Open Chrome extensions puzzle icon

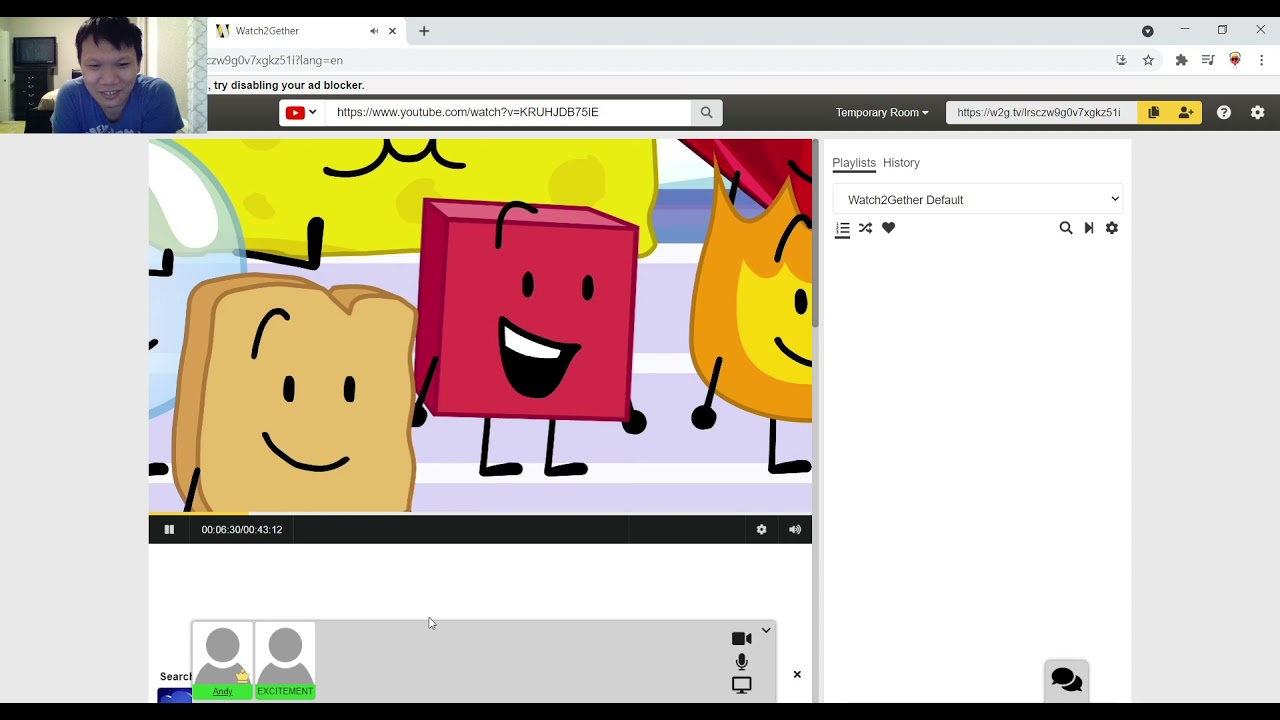tap(1181, 60)
